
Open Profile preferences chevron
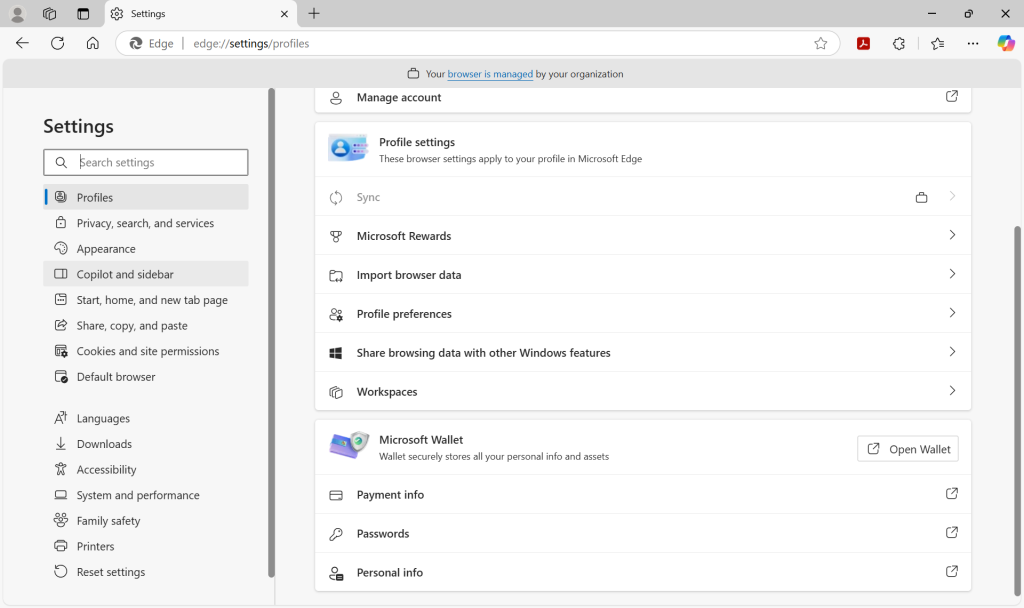(x=951, y=314)
